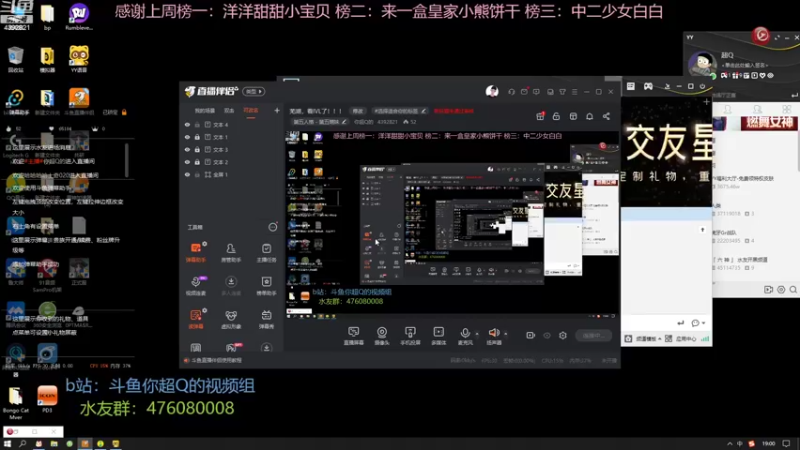Click the 修改 button beside stream title
Screen dimensions: 800x450
(x=358, y=111)
